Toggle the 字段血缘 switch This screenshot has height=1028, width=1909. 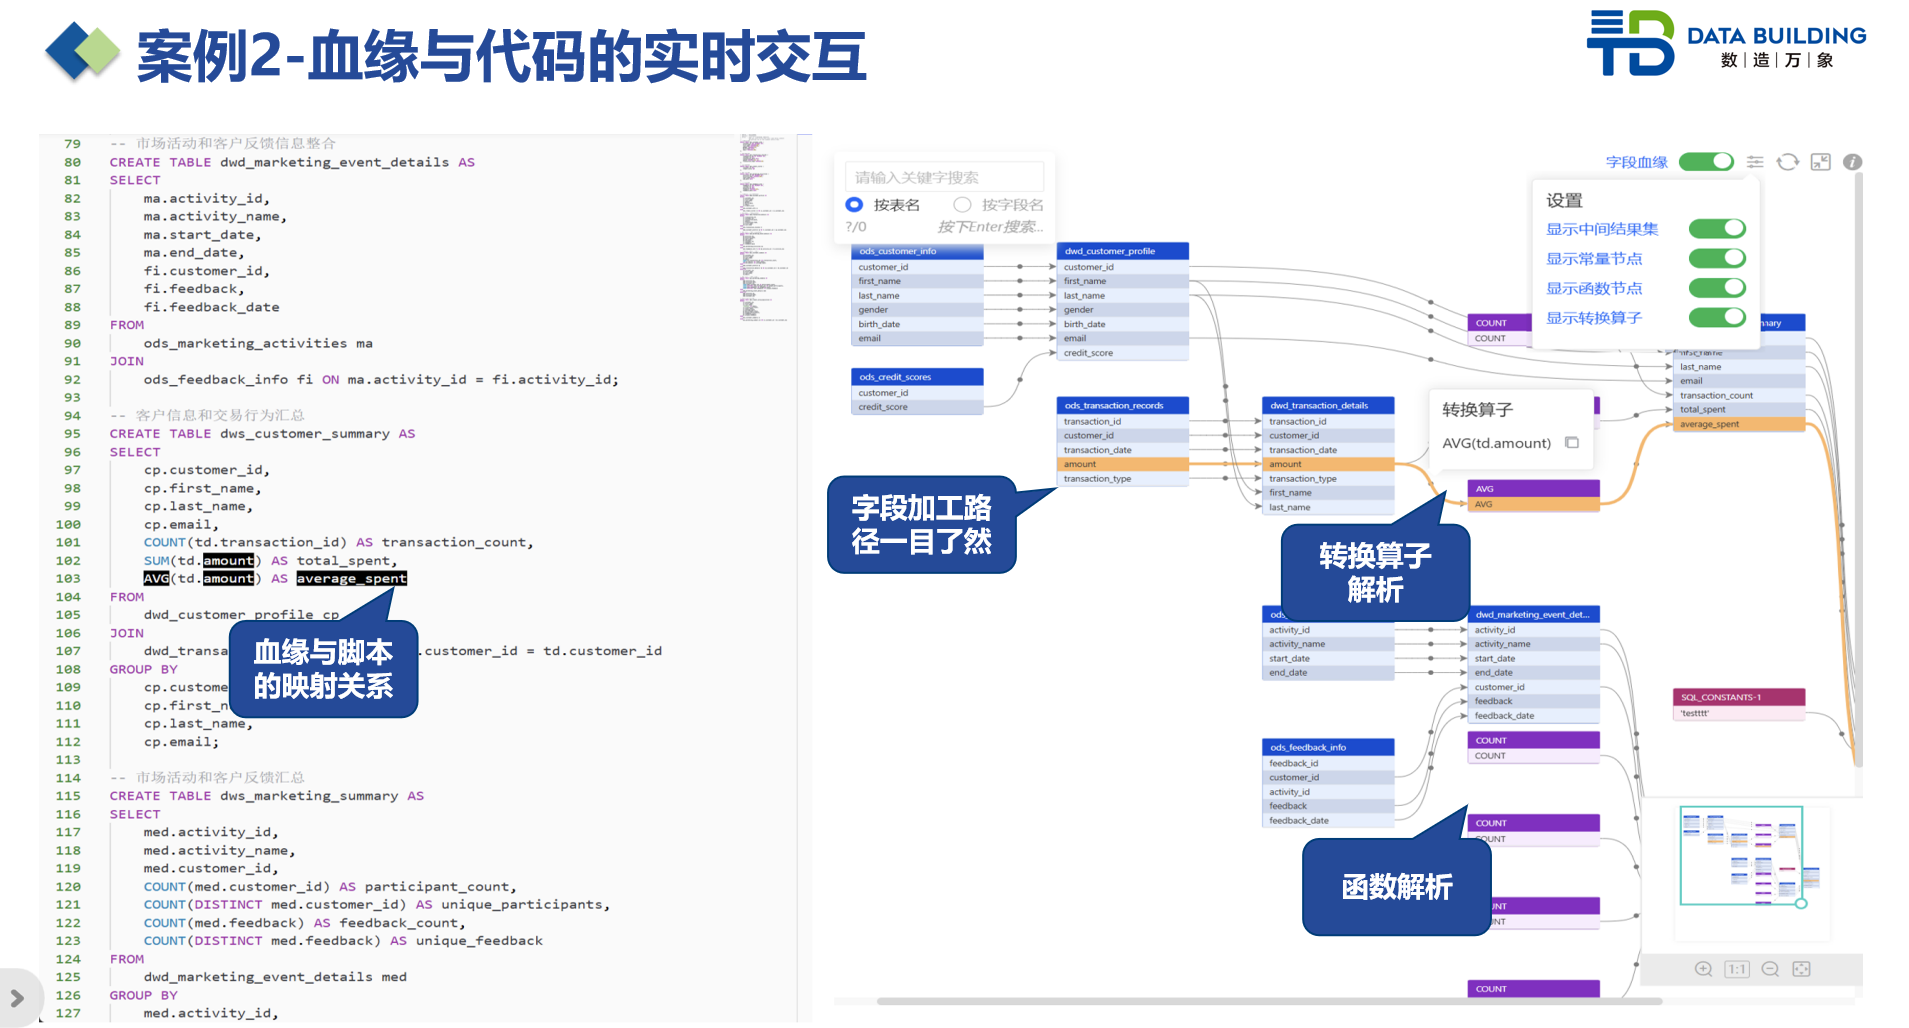(x=1706, y=162)
